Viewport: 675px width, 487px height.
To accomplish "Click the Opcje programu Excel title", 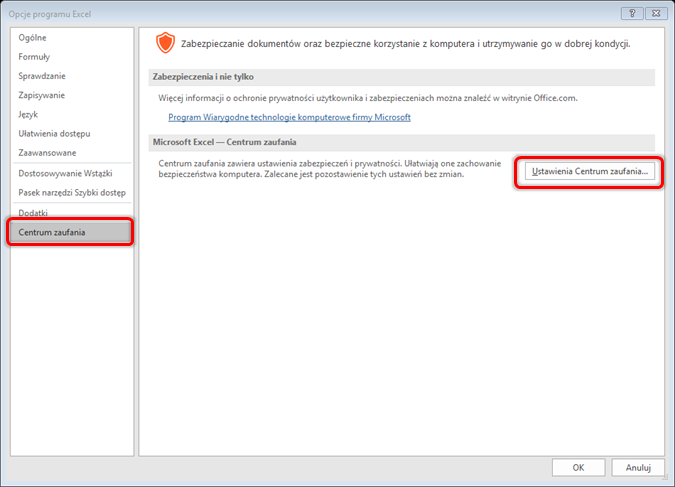I will (50, 14).
